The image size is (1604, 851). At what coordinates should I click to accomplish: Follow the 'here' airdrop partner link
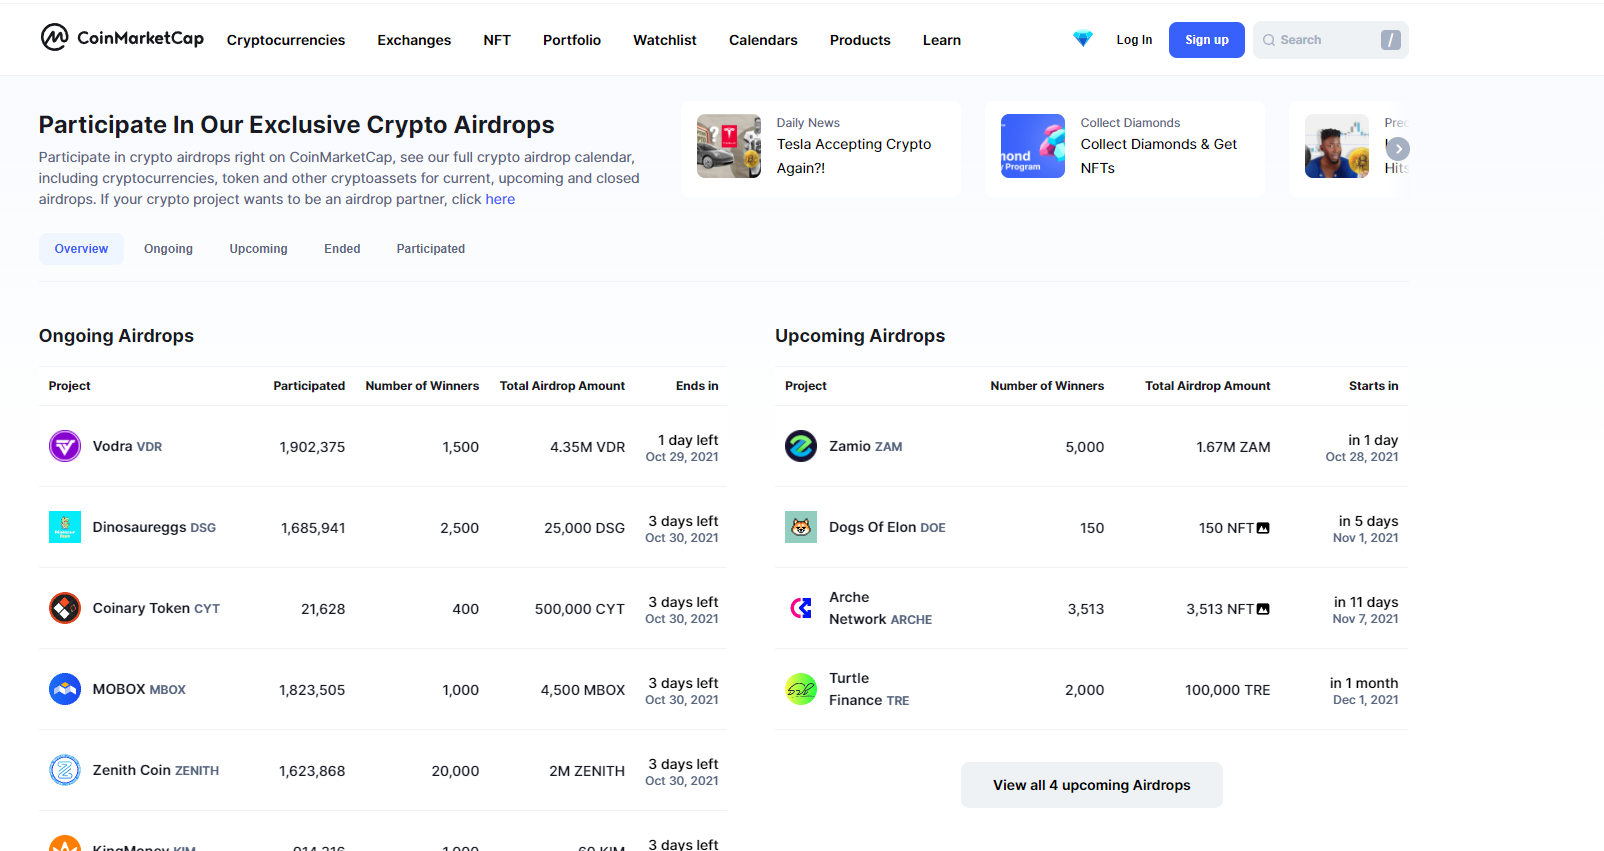pos(500,199)
